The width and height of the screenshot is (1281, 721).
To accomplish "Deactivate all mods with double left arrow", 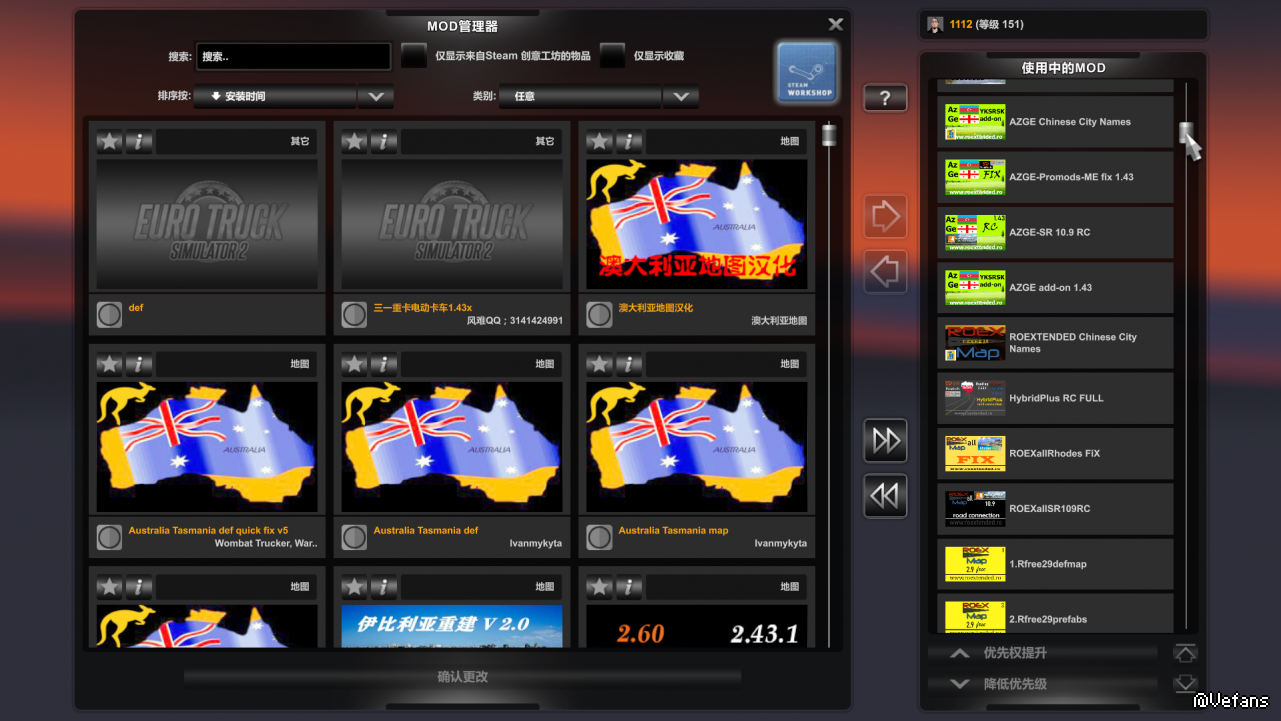I will (x=886, y=496).
